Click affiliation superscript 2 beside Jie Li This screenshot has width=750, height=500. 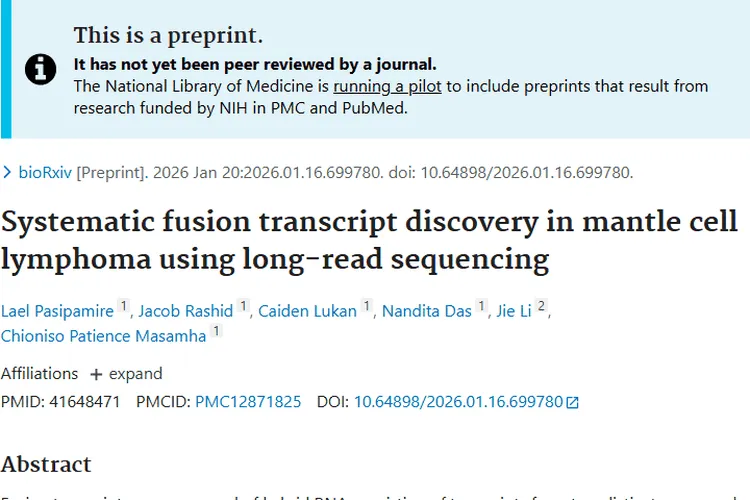[x=541, y=307]
